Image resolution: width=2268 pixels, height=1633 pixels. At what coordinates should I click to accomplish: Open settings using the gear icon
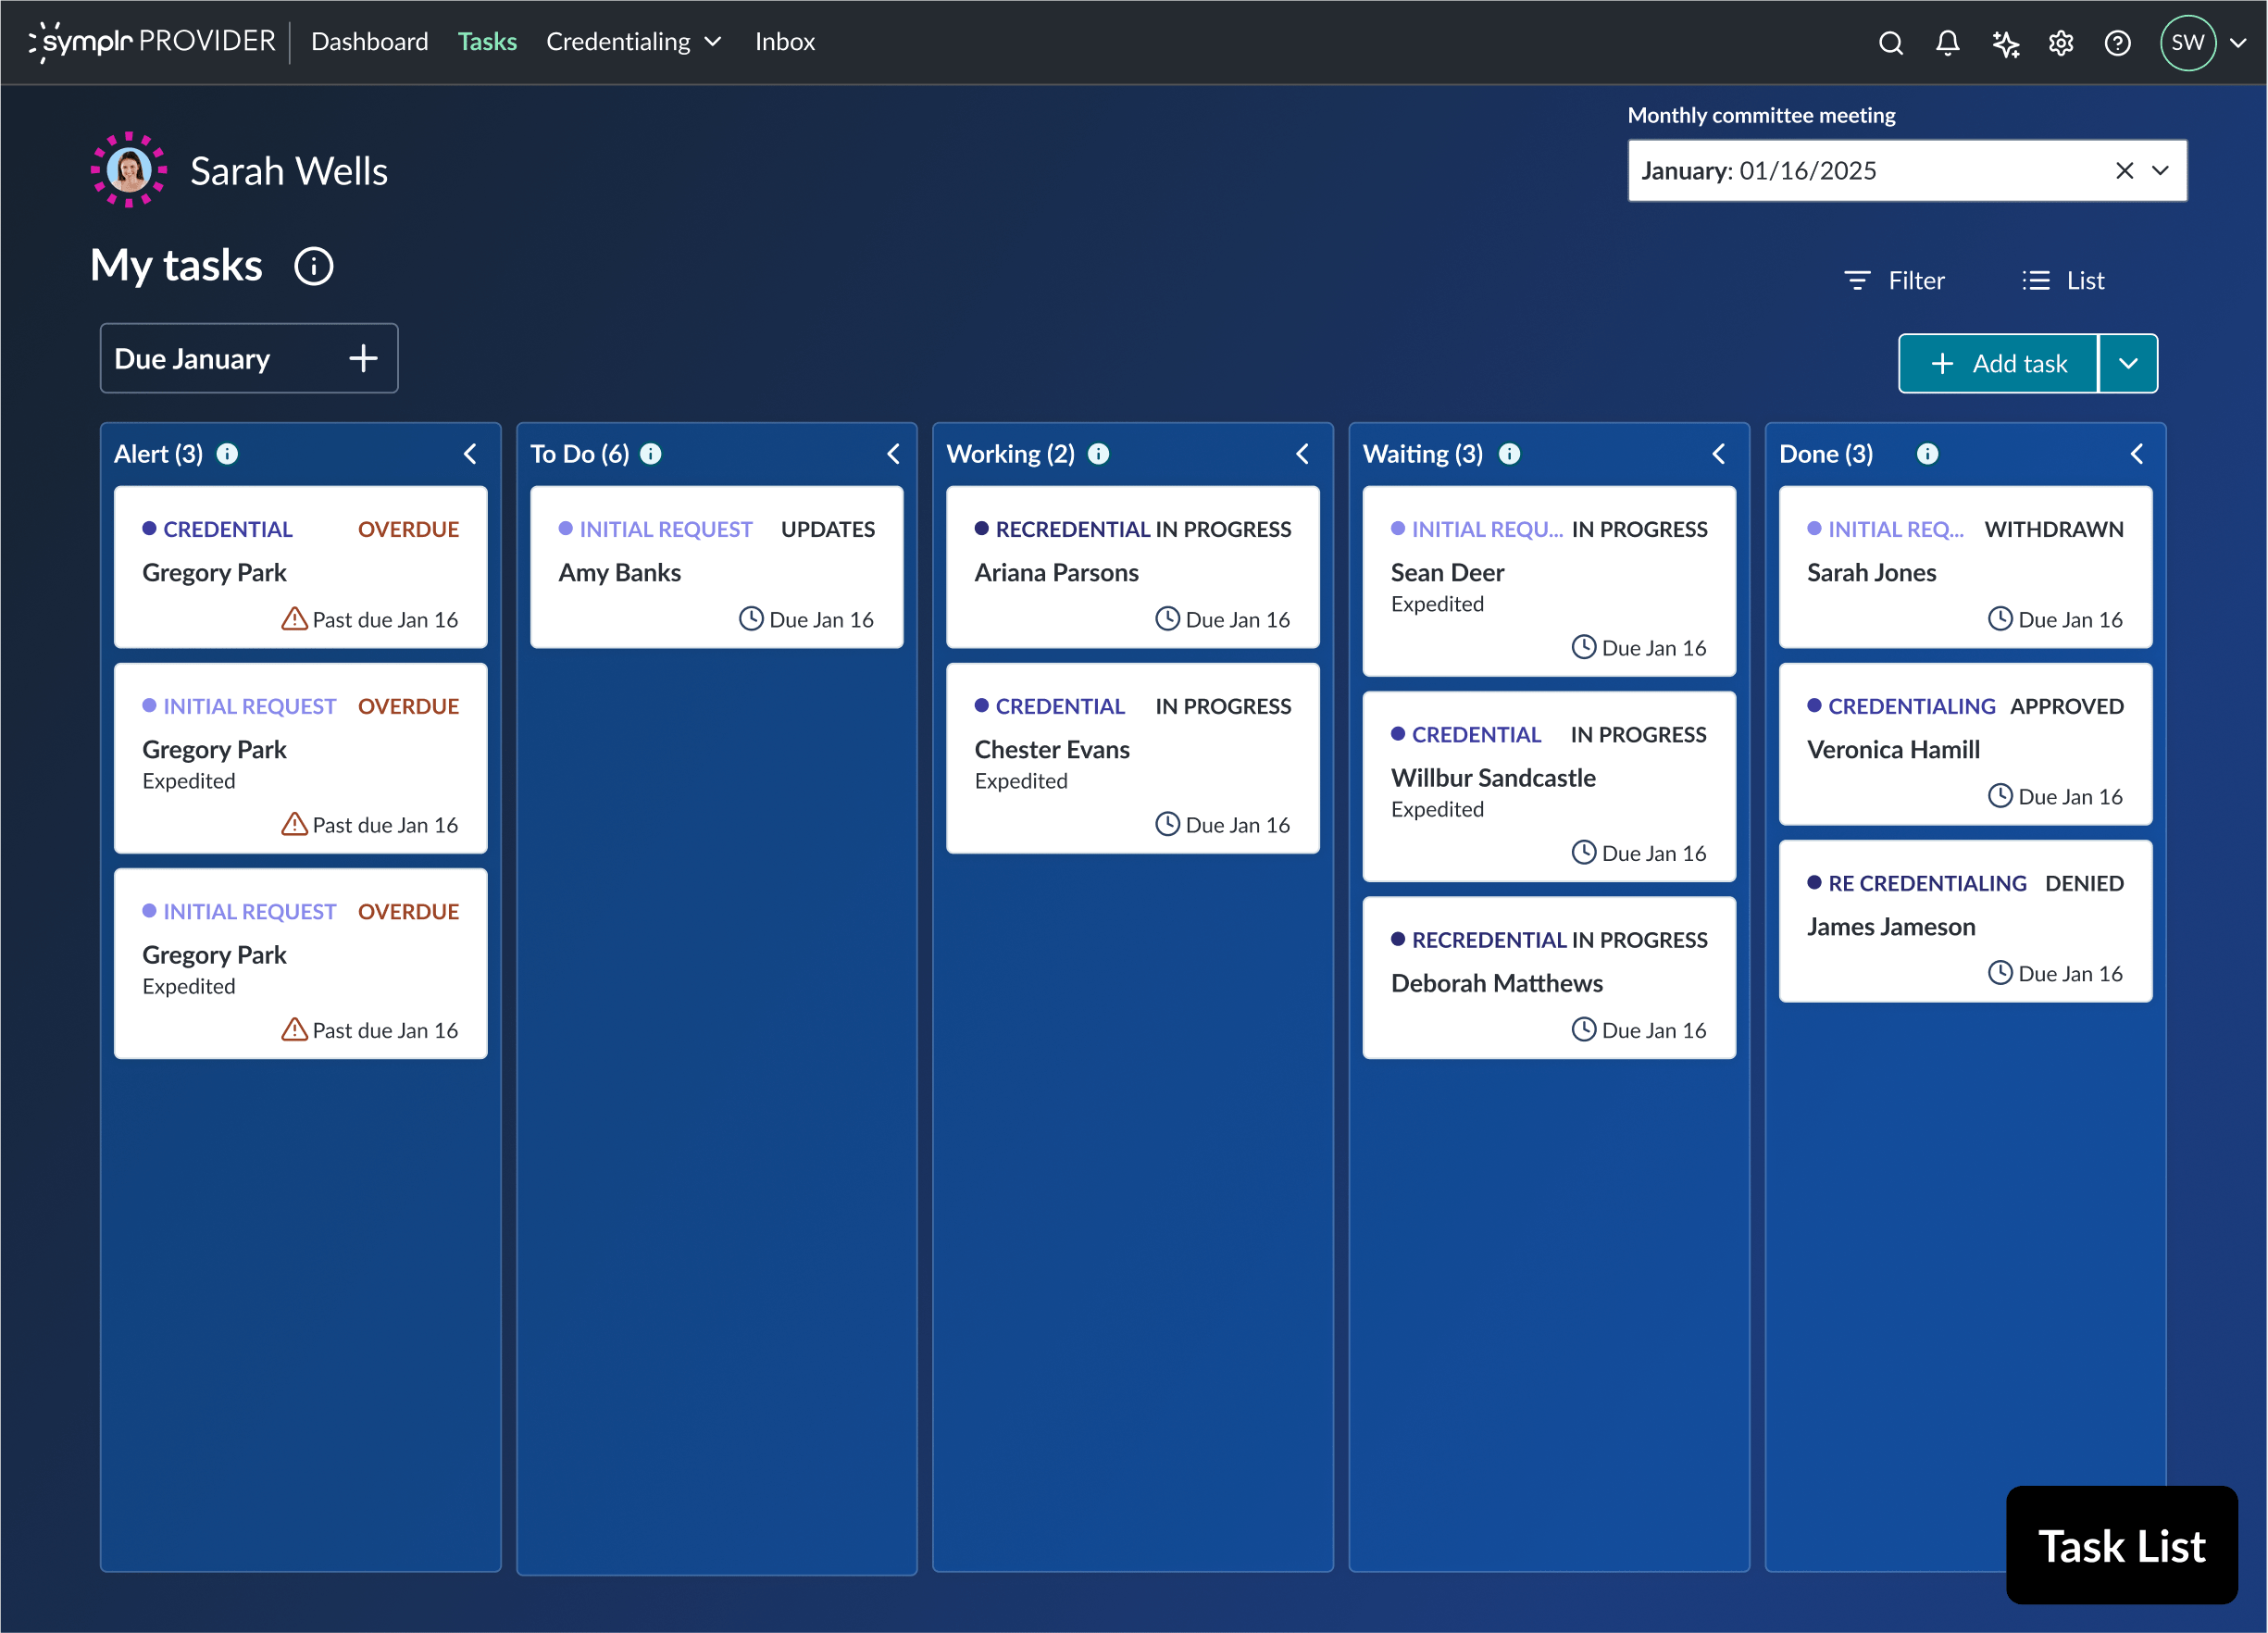(x=2060, y=42)
